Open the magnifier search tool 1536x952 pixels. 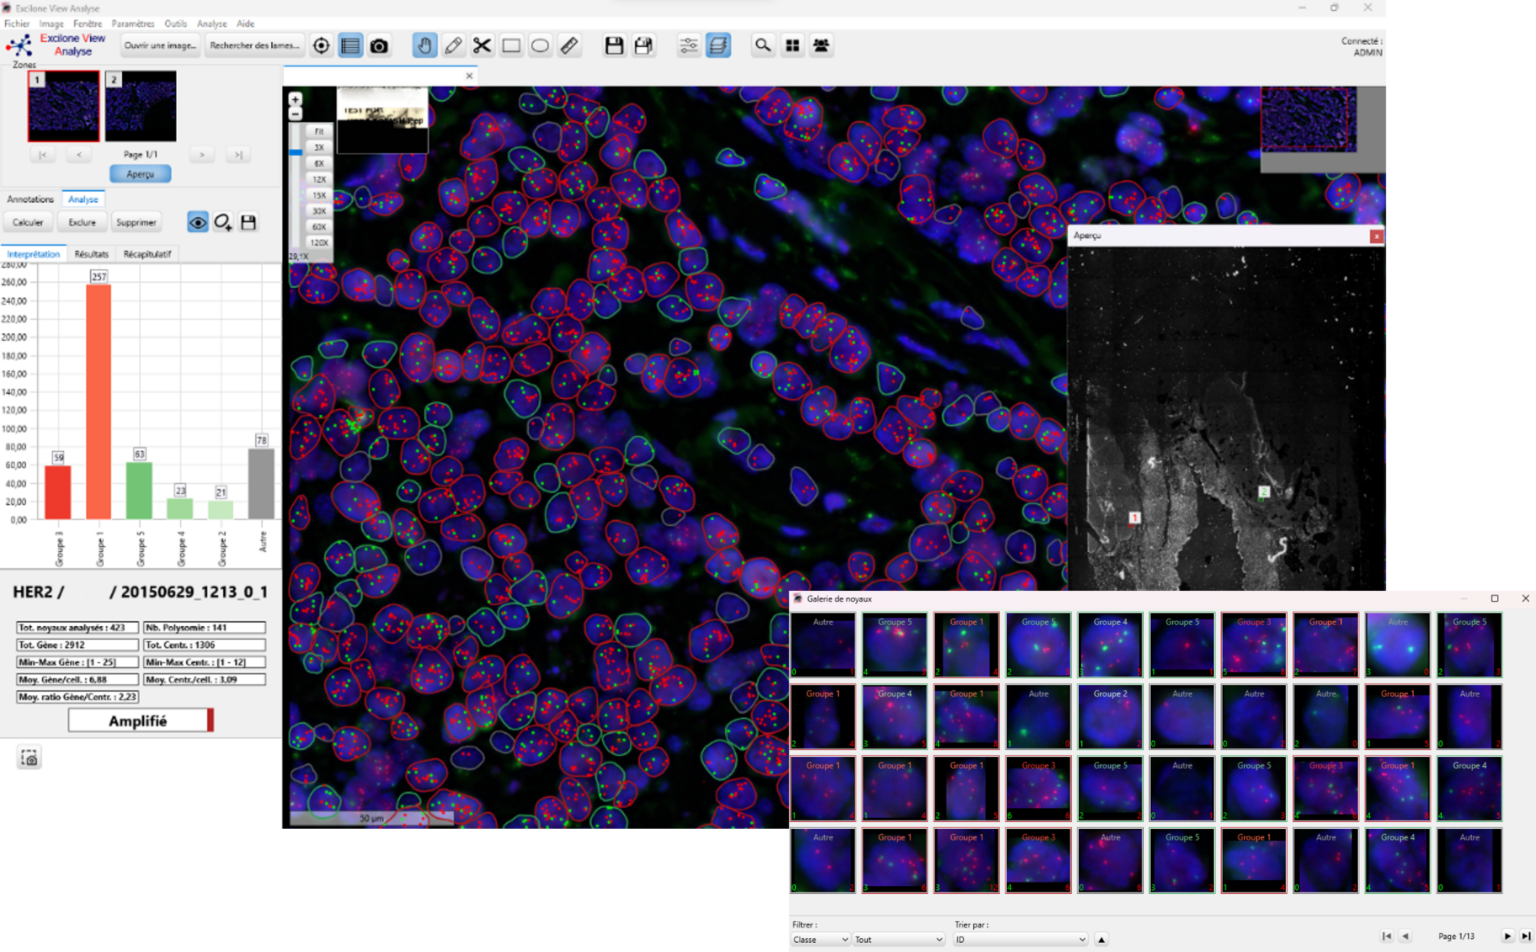pyautogui.click(x=763, y=46)
